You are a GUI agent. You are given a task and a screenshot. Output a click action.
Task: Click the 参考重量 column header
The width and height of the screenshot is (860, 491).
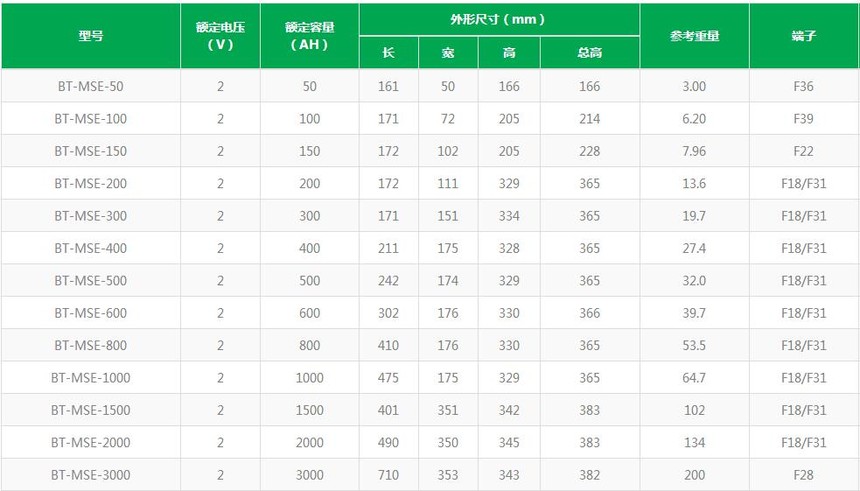click(x=694, y=36)
